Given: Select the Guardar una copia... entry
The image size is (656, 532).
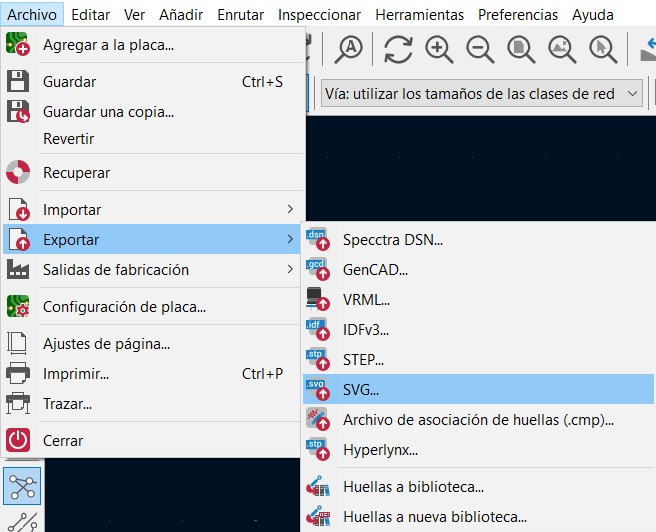Looking at the screenshot, I should (152, 112).
